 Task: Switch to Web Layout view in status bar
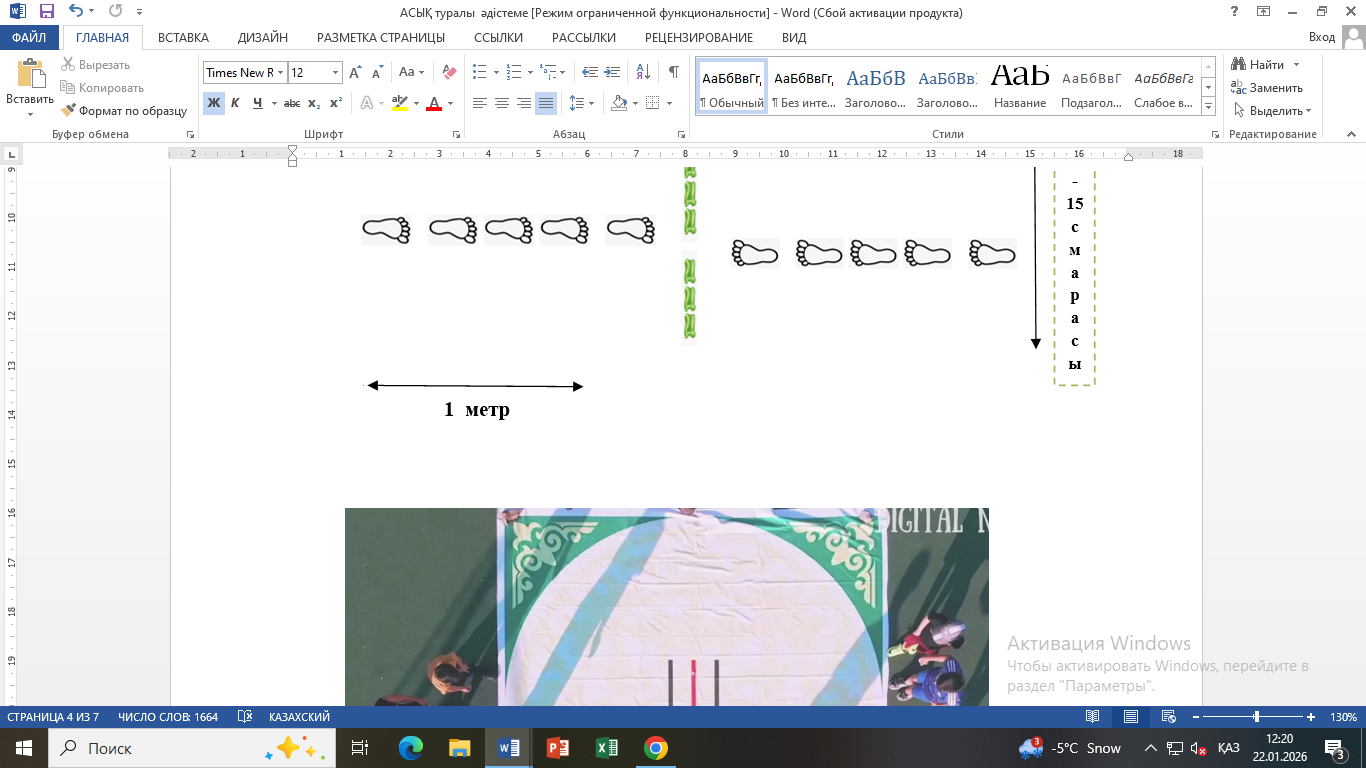click(1167, 717)
